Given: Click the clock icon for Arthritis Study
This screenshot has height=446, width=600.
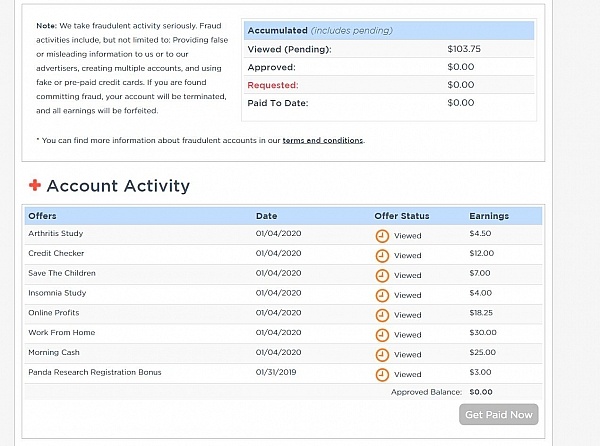Looking at the screenshot, I should [x=381, y=236].
